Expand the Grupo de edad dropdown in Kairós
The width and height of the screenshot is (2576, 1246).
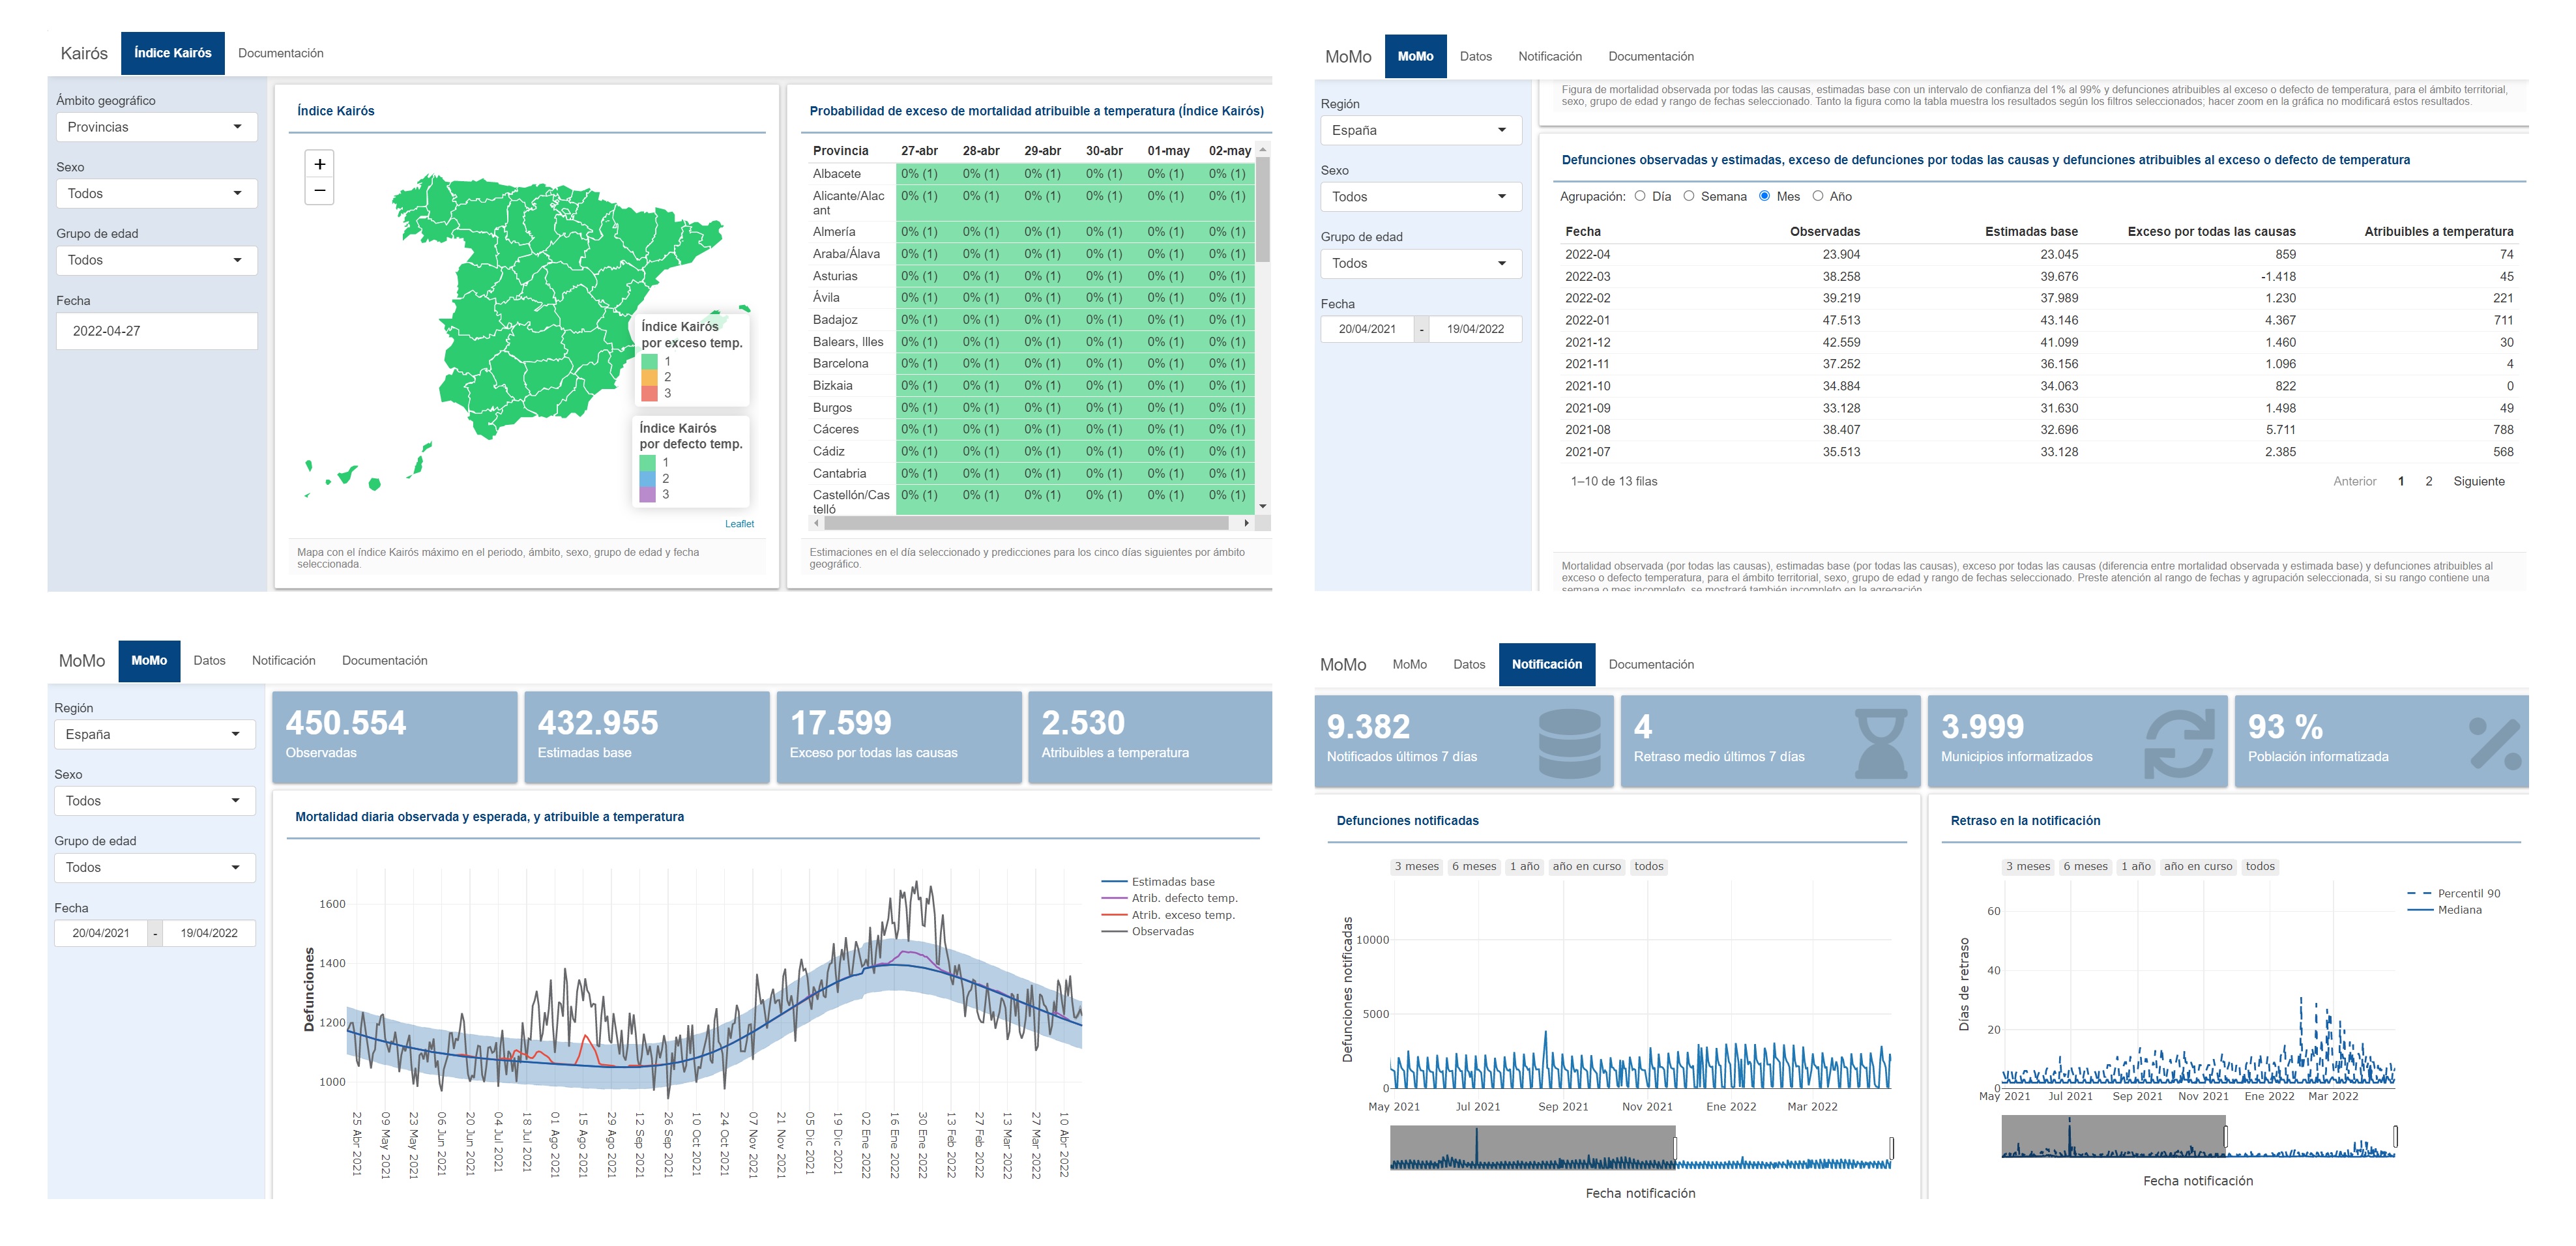(156, 260)
